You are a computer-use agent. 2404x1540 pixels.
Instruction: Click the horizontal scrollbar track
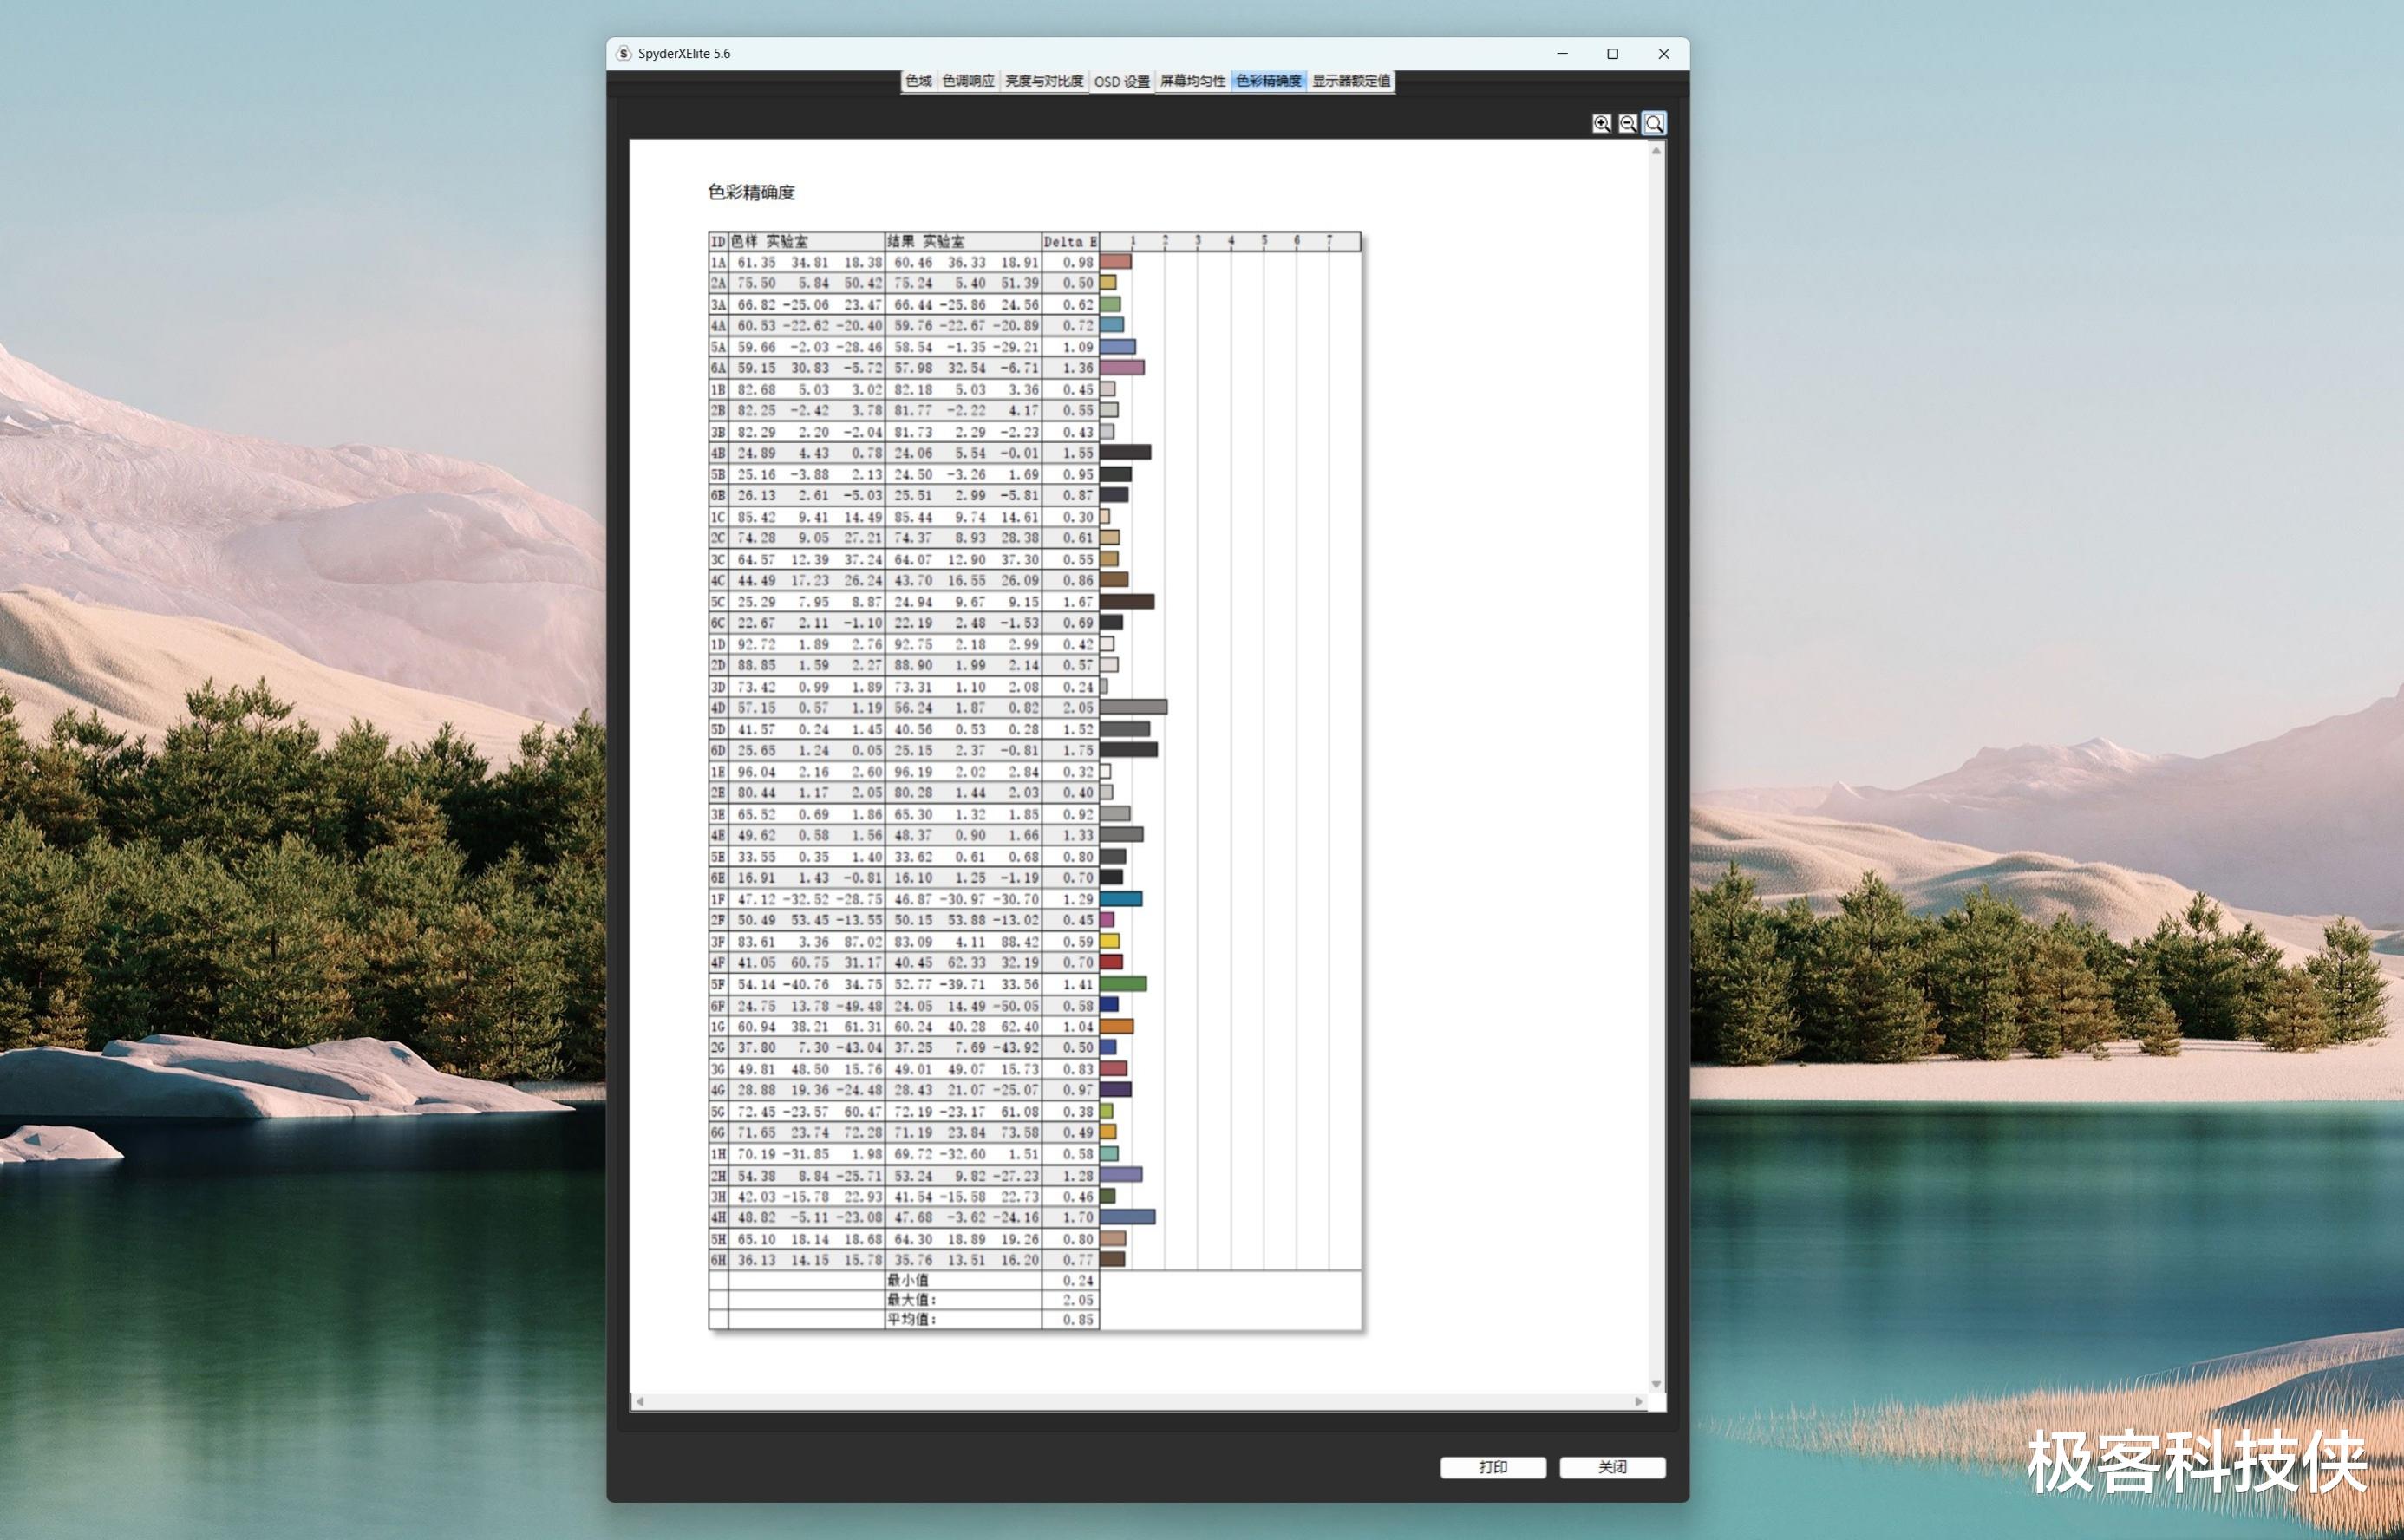click(x=1140, y=1401)
